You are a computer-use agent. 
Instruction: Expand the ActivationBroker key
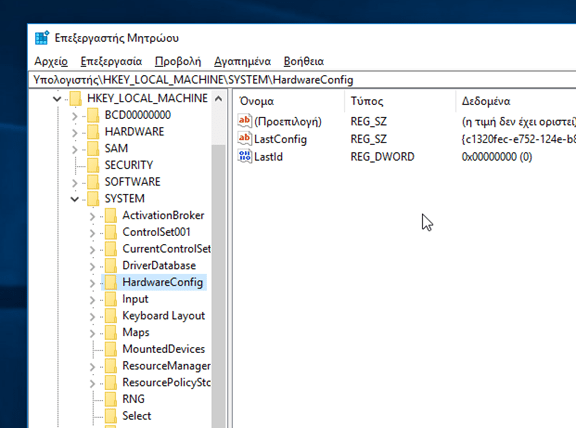click(x=92, y=216)
